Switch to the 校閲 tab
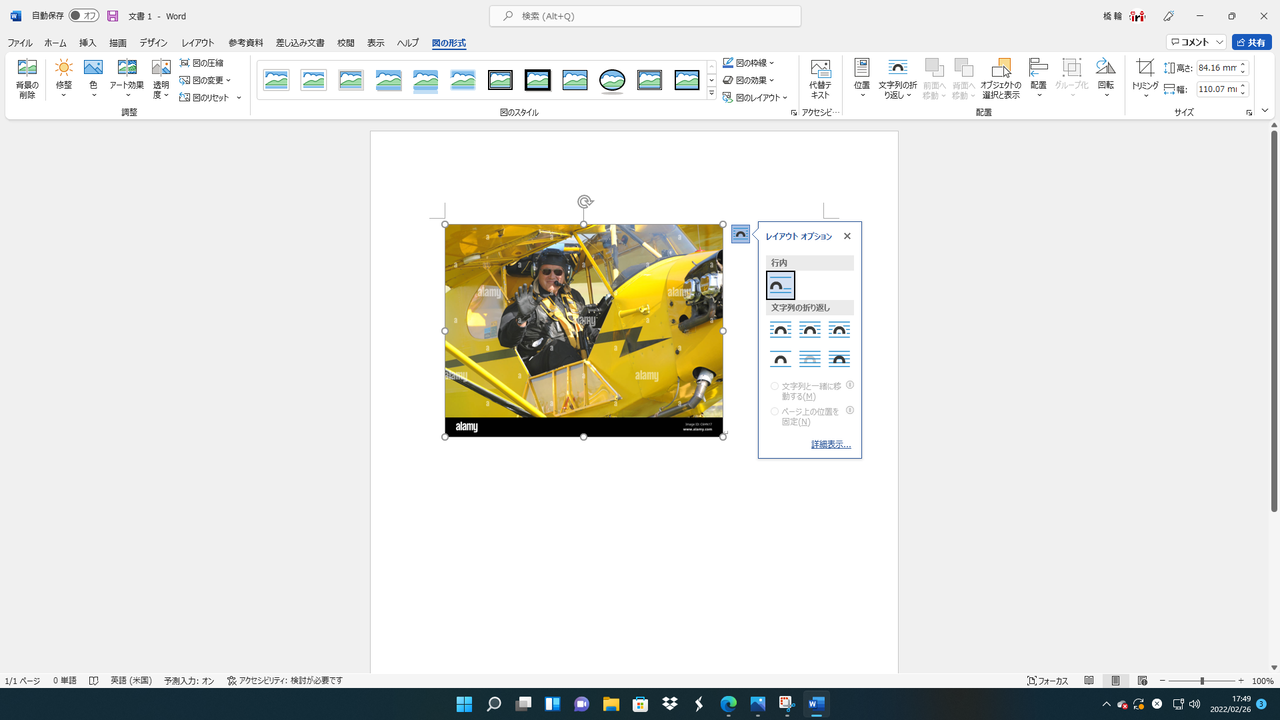Viewport: 1280px width, 720px height. (346, 43)
